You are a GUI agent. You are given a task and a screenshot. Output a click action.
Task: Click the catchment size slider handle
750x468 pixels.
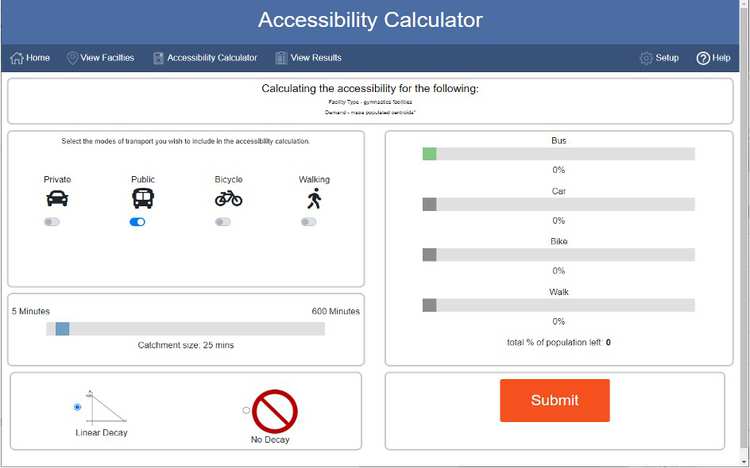pyautogui.click(x=62, y=328)
